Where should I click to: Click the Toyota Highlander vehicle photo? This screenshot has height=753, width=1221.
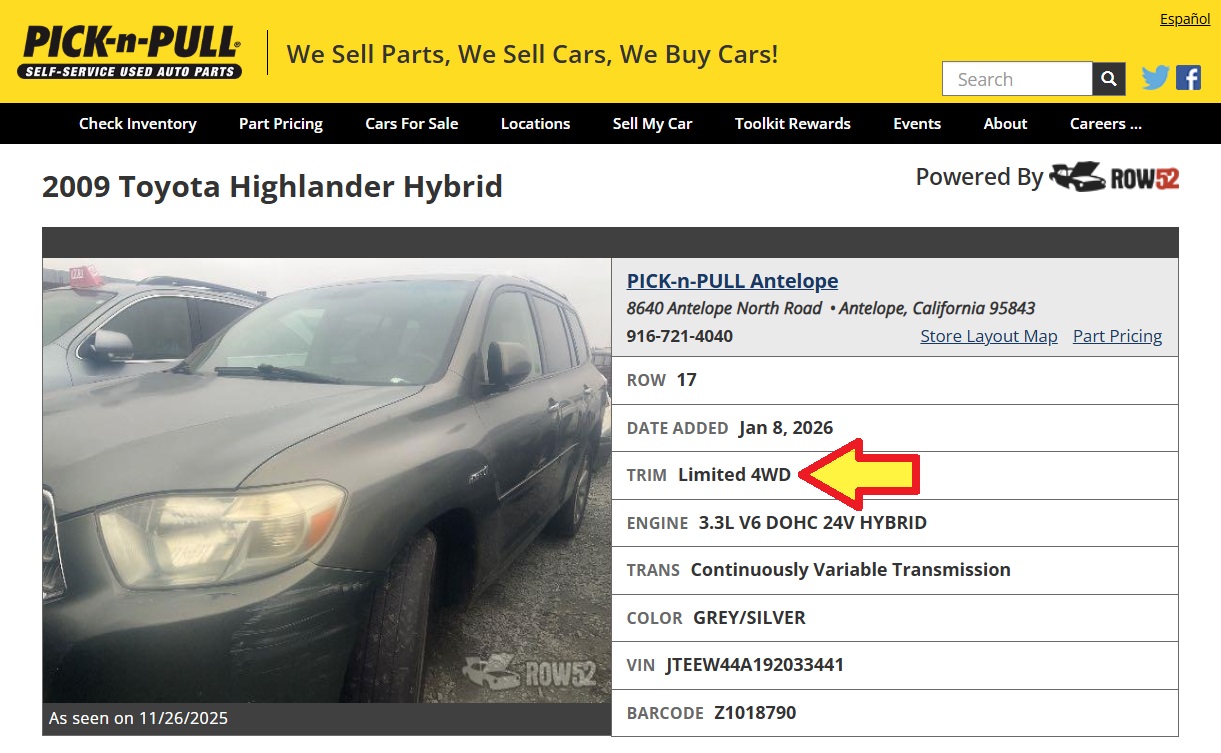327,481
